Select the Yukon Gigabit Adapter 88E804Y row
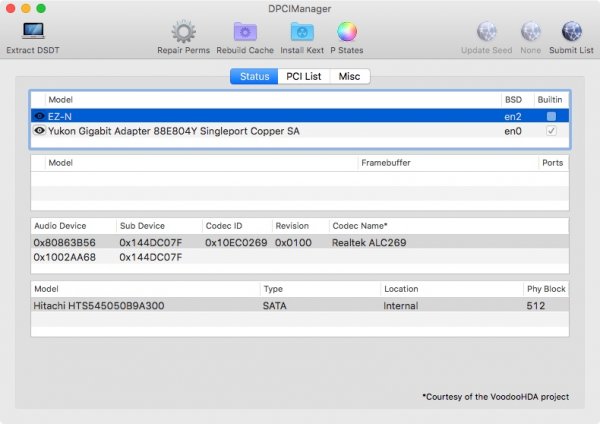 click(300, 131)
